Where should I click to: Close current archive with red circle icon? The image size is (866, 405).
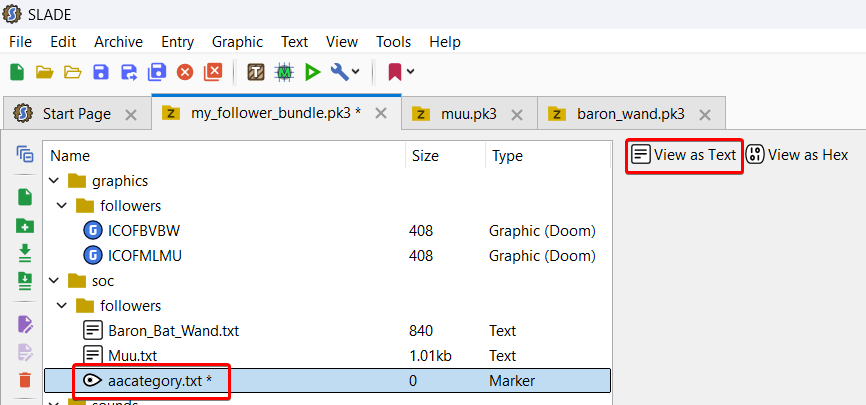[x=185, y=72]
